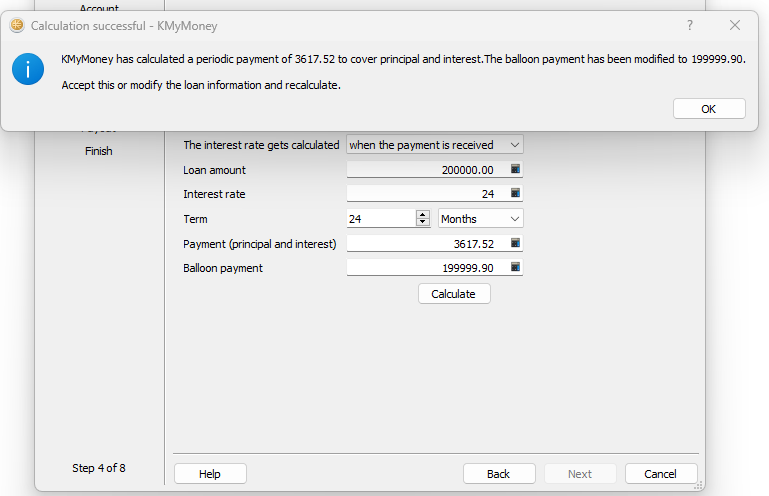Decrease the Term value with down arrow
This screenshot has height=496, width=769.
click(x=421, y=223)
